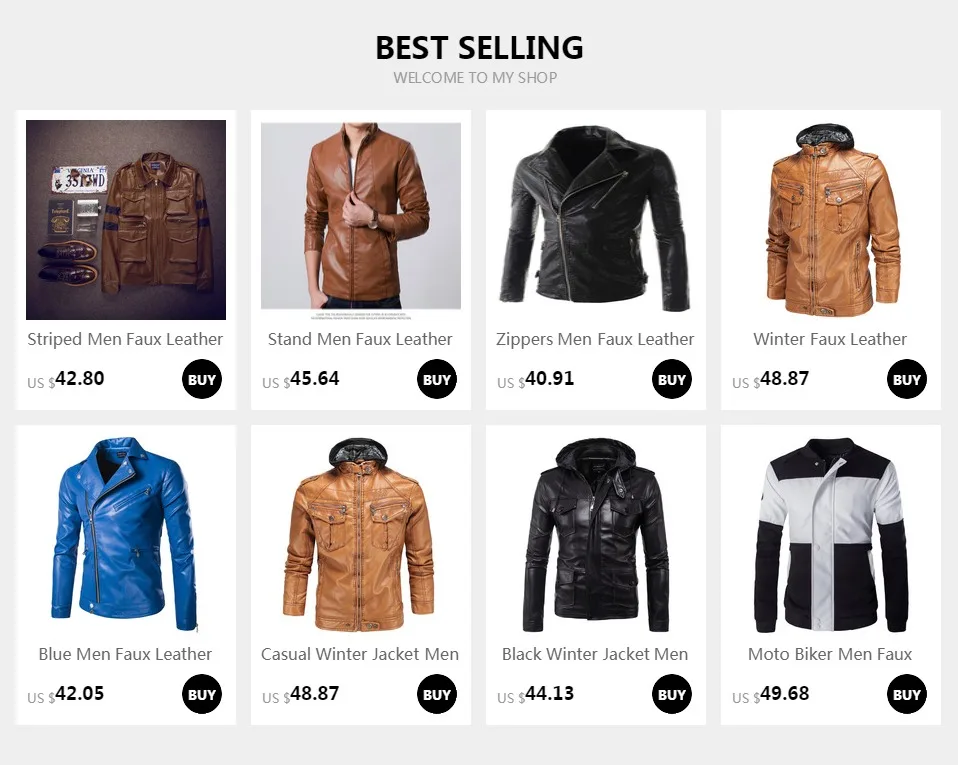Open Moto Biker Men Faux title link

click(x=830, y=654)
